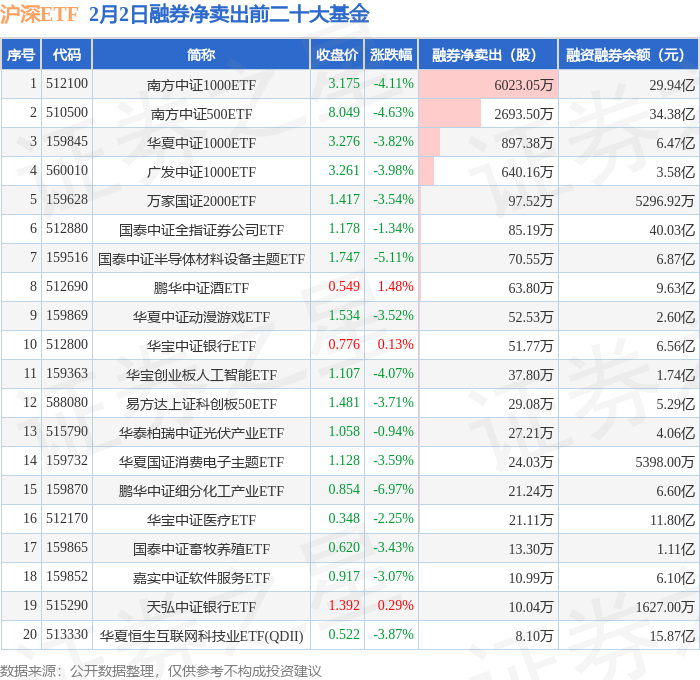The width and height of the screenshot is (700, 680).
Task: Click the value 10.99万
Action: pyautogui.click(x=531, y=578)
